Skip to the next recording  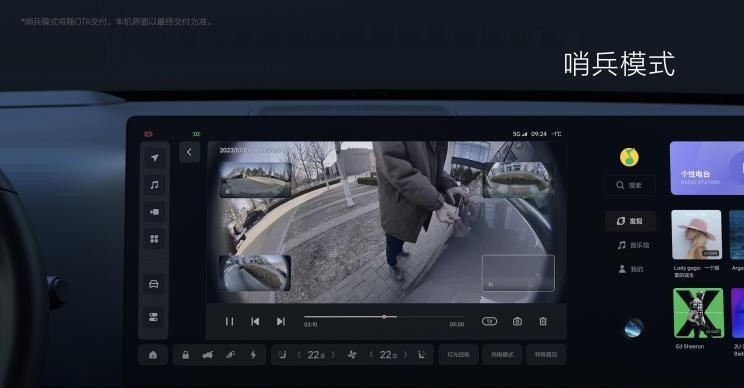click(280, 322)
